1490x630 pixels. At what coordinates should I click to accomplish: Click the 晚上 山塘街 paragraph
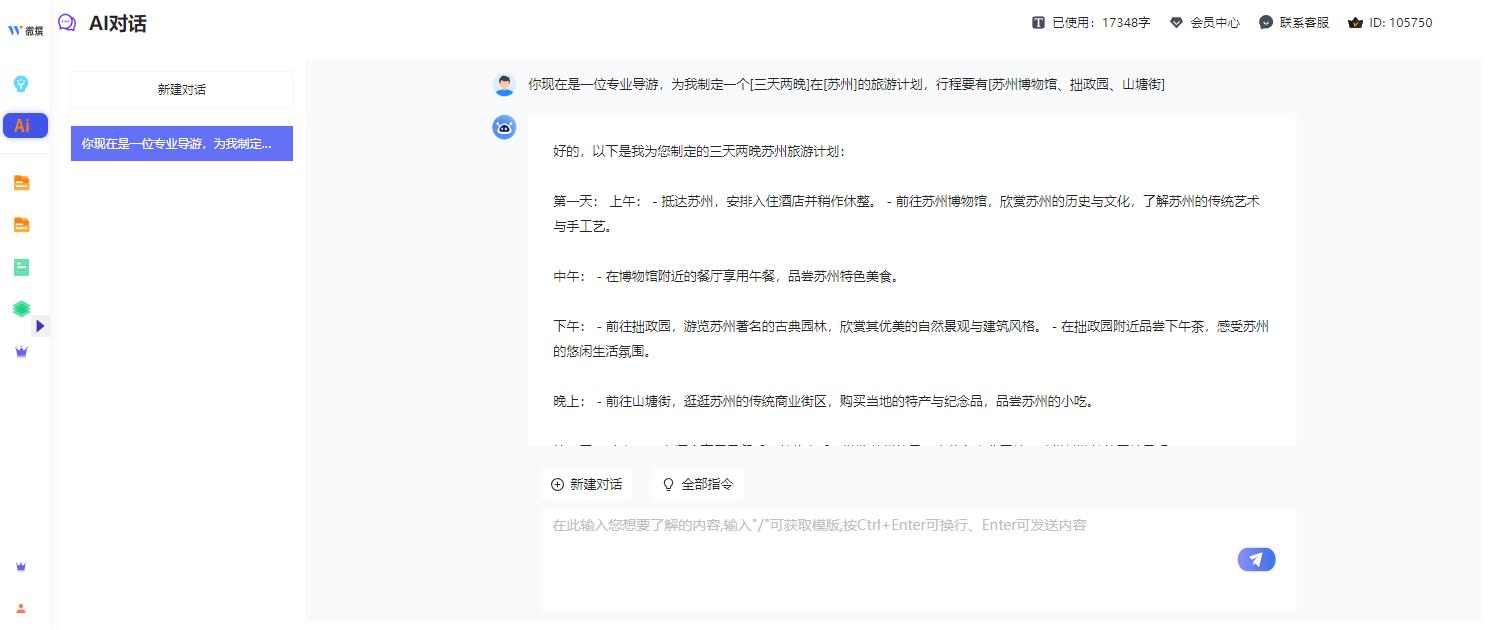click(x=823, y=402)
